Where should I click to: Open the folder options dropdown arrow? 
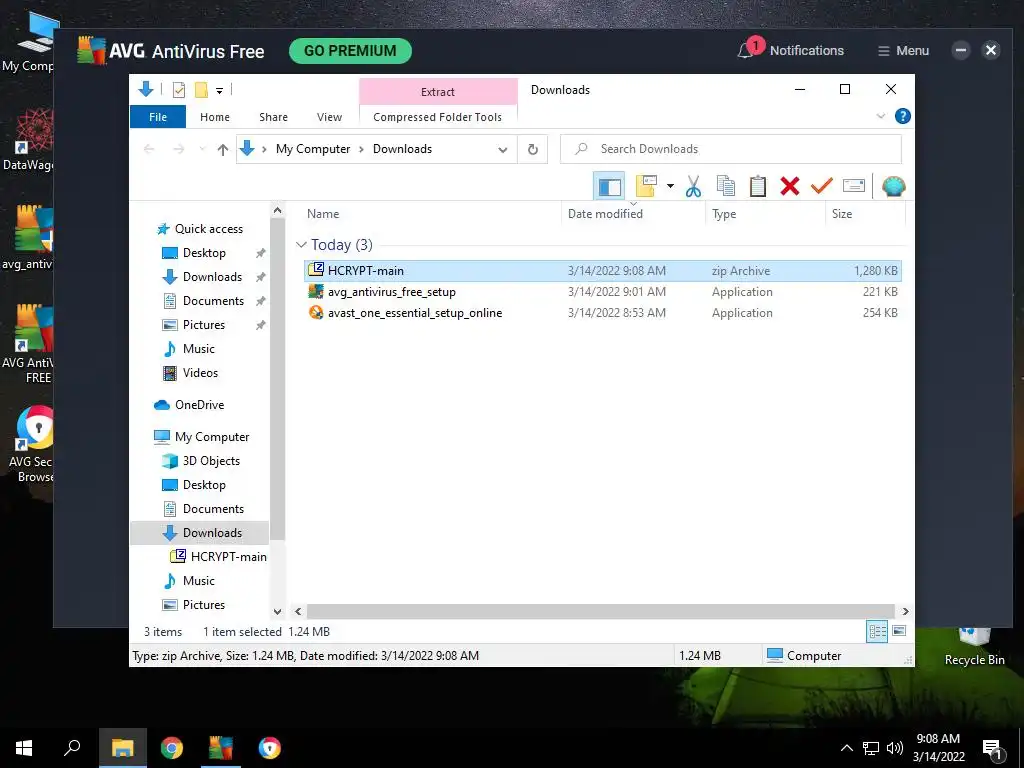point(670,187)
